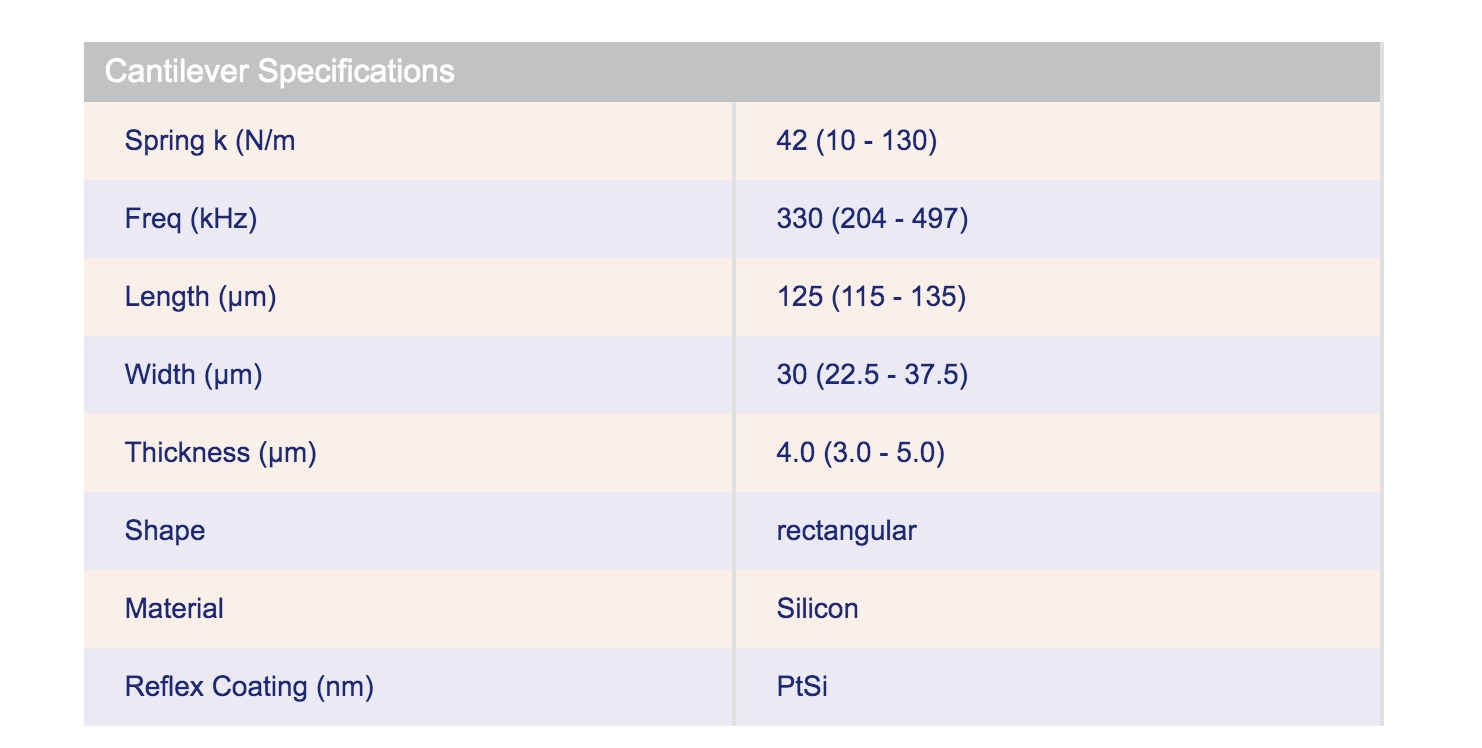The image size is (1482, 748).
Task: Click the thickness value 4.0 (3.0 - 5.0)
Action: click(860, 453)
